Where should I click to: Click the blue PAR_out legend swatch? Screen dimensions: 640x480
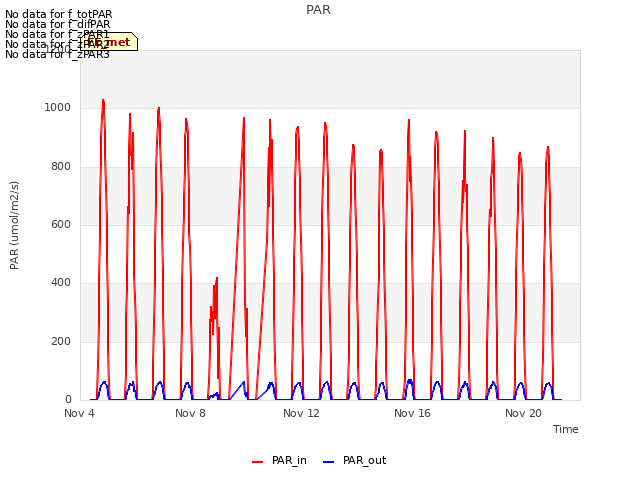coord(328,462)
